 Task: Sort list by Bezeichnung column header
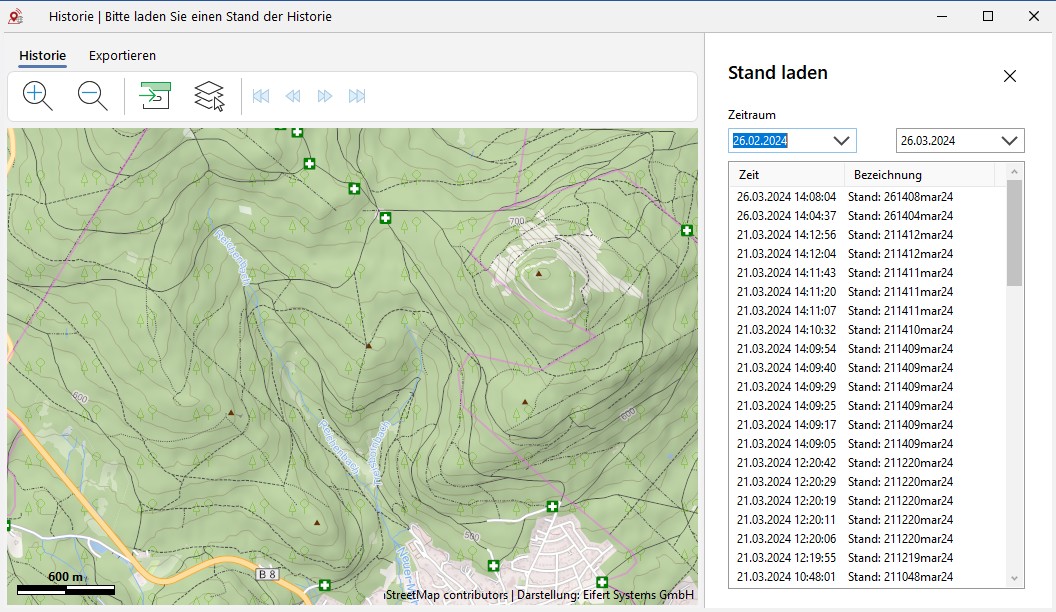(x=919, y=175)
